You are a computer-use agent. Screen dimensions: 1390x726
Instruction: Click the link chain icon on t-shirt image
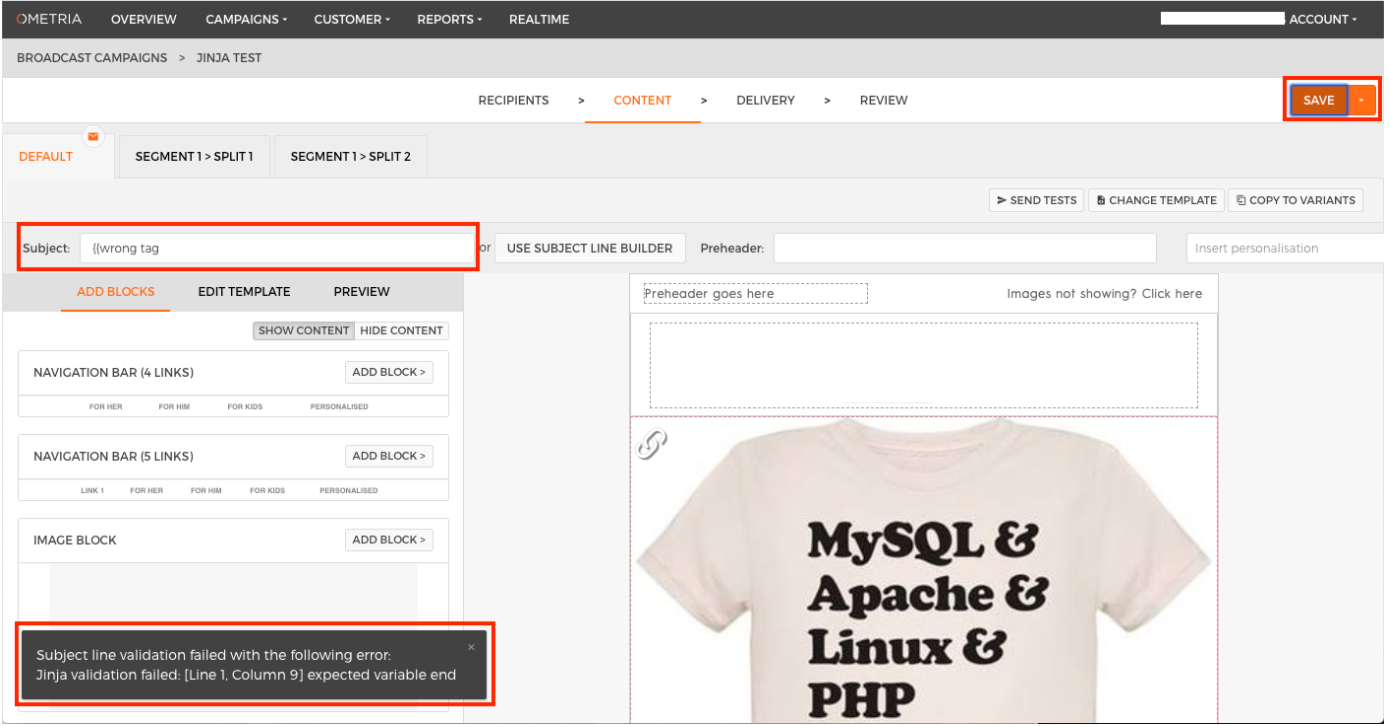pos(652,444)
